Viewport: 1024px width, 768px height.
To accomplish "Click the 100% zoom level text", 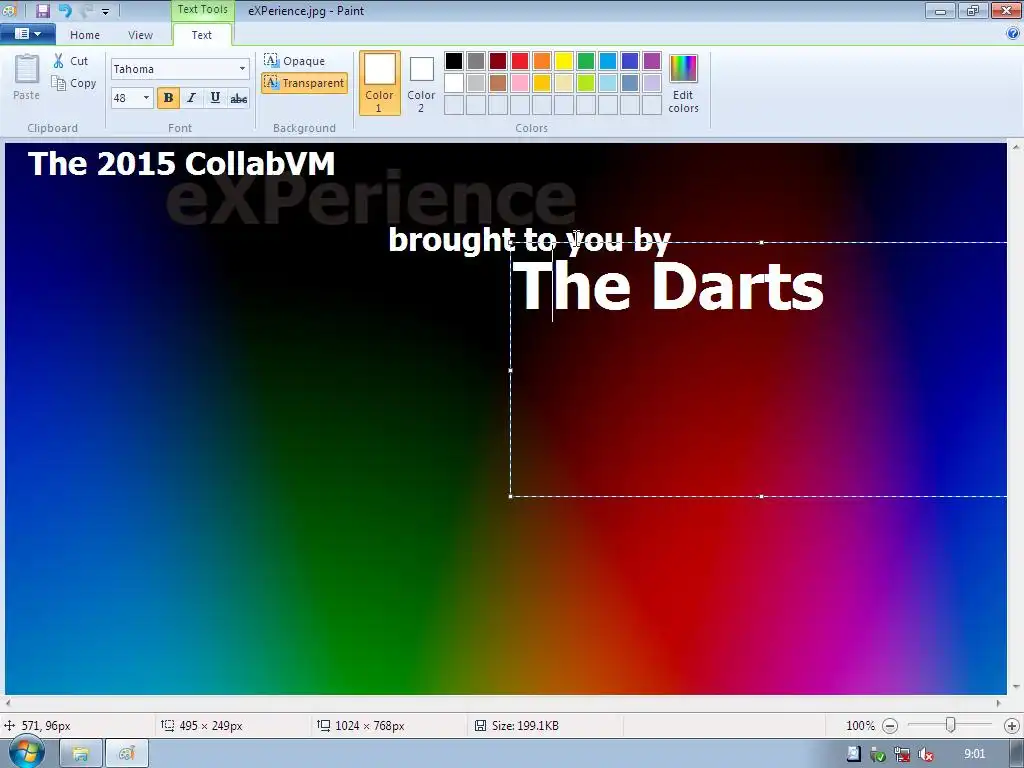I will tap(860, 726).
